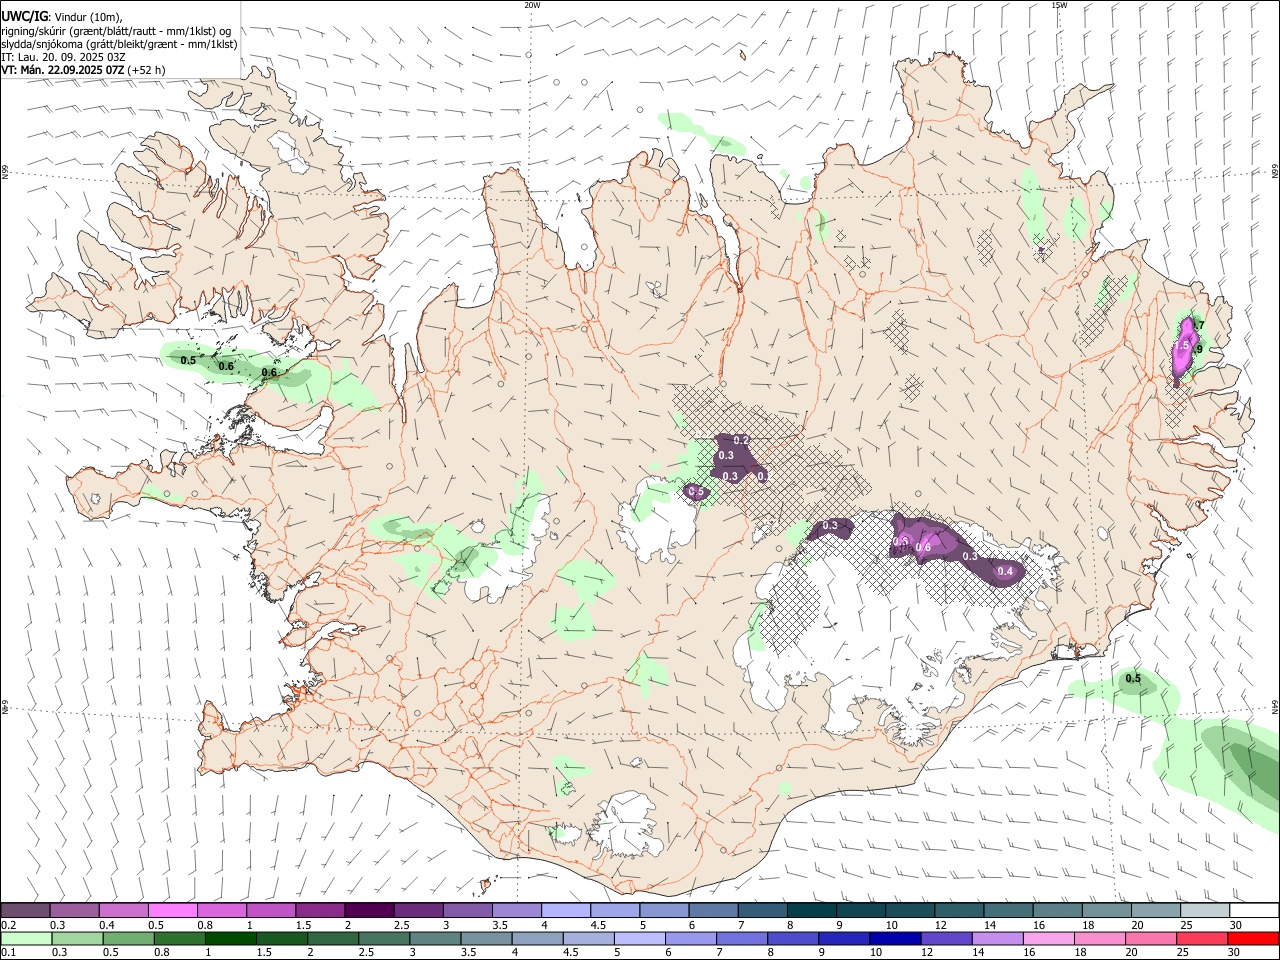Click the UWC/IG title text
This screenshot has height=960, width=1280.
coord(24,15)
